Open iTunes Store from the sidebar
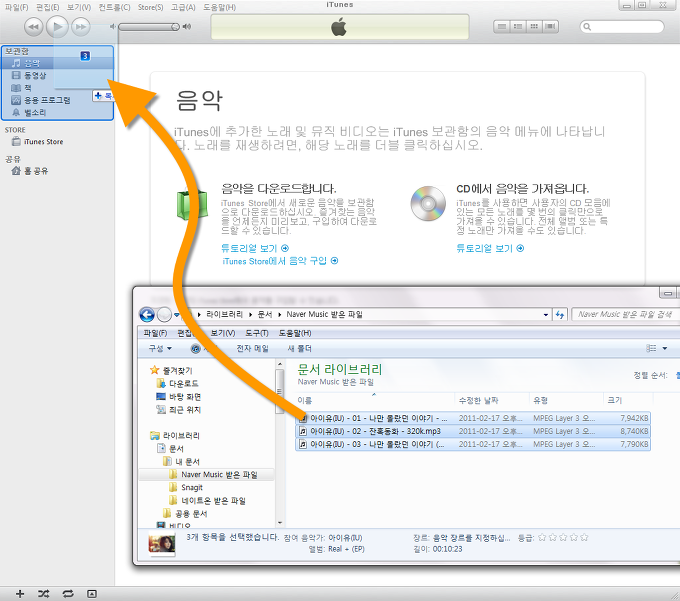 (x=38, y=142)
